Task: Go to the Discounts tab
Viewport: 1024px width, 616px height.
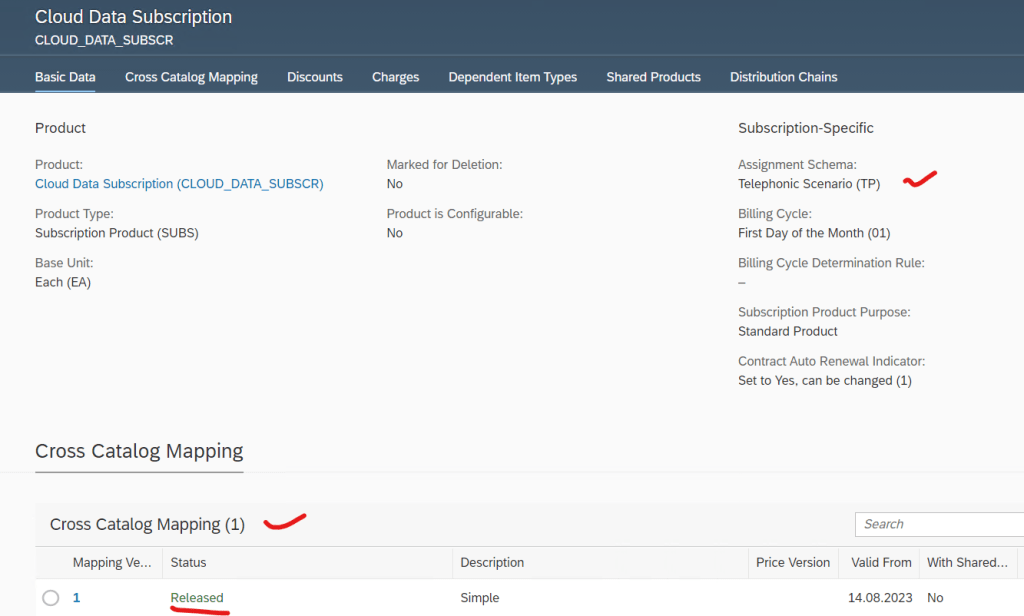Action: tap(314, 77)
